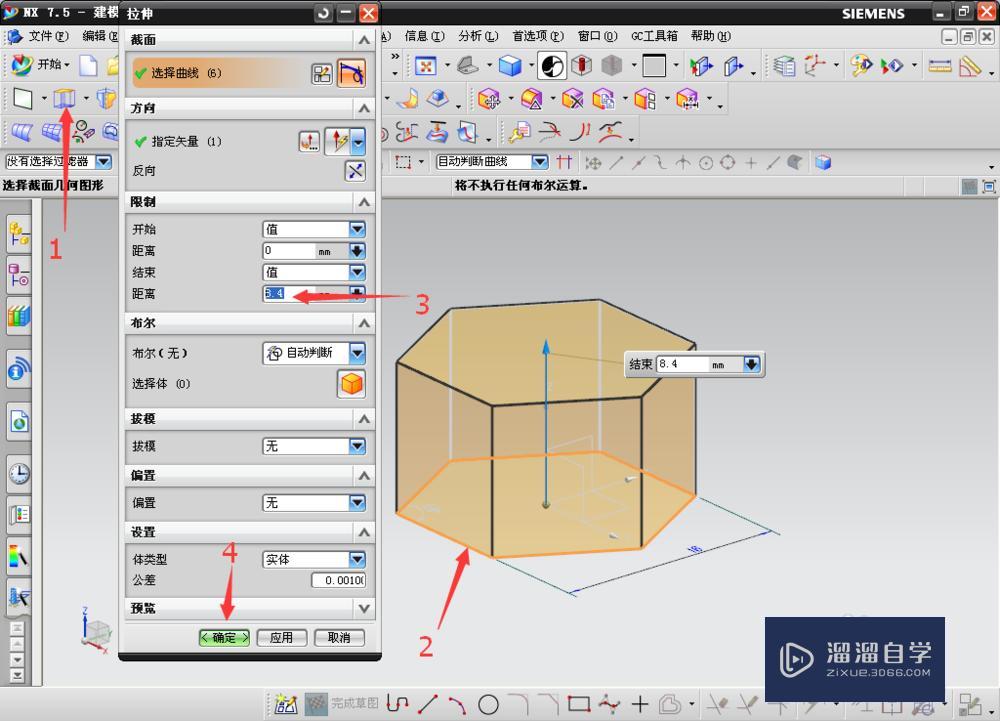Click the Delete Face cube icon with X
Screen dimensions: 1000x721
tap(572, 99)
